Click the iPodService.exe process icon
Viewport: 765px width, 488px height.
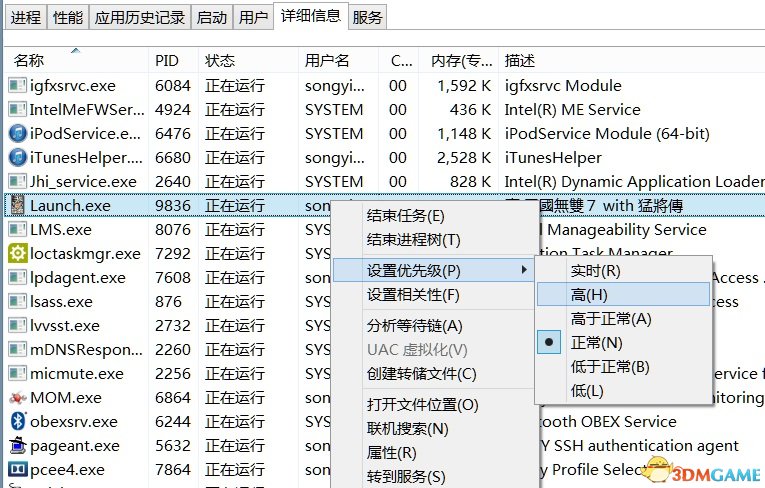pos(17,133)
